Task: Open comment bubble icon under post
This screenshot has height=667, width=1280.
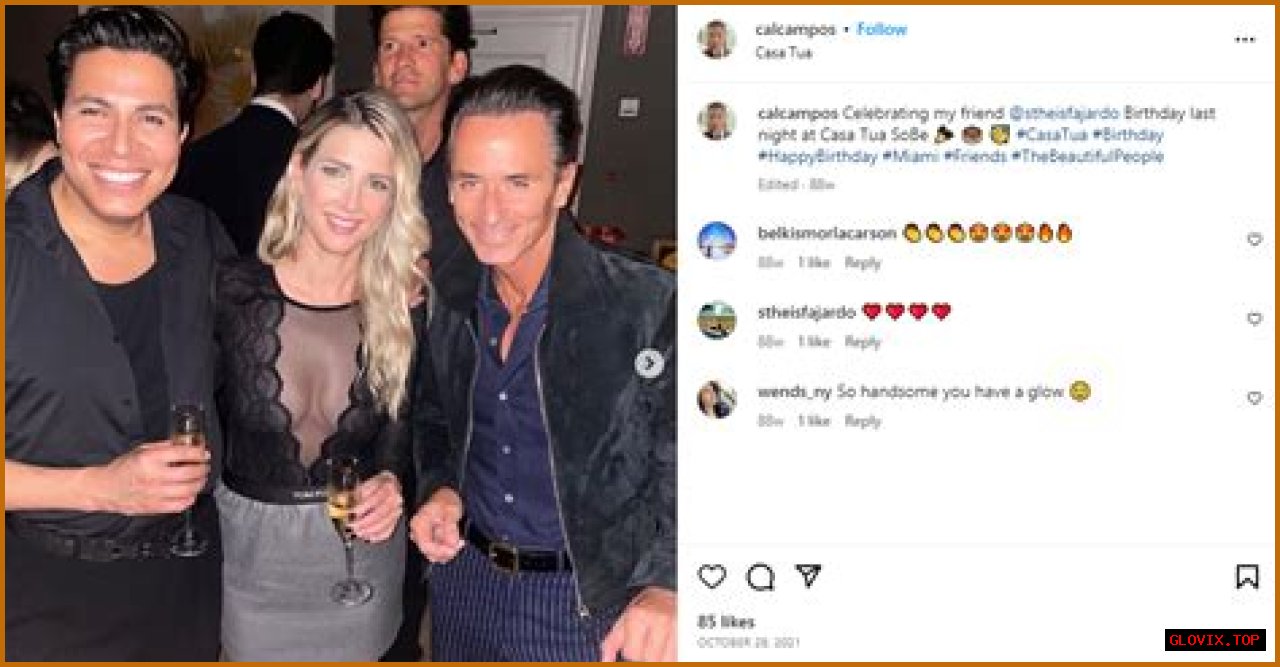Action: [760, 577]
